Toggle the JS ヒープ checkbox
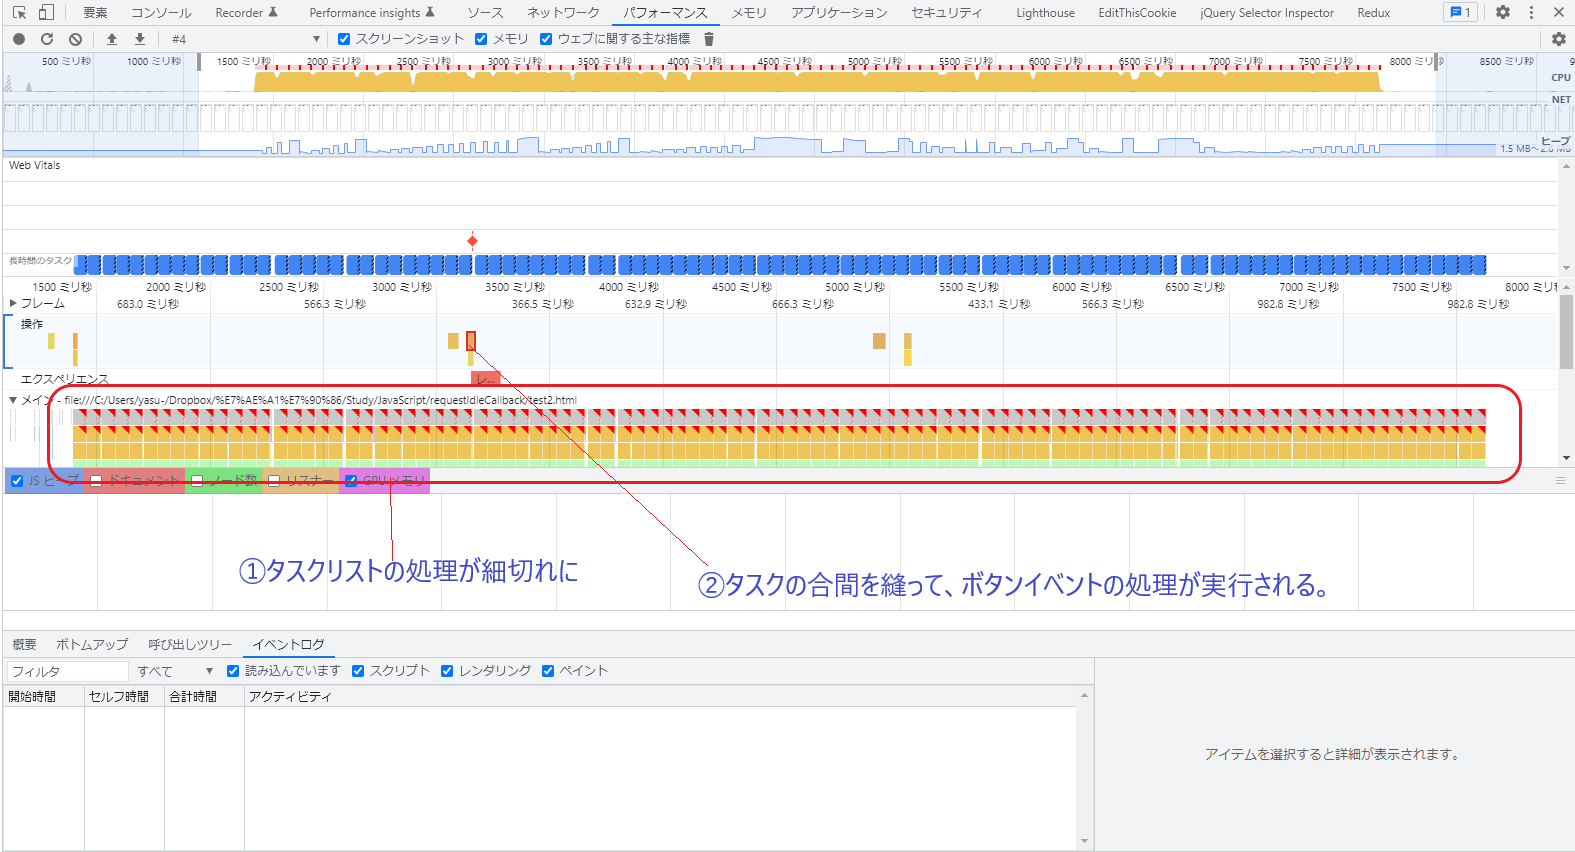This screenshot has height=852, width=1575. pos(17,481)
